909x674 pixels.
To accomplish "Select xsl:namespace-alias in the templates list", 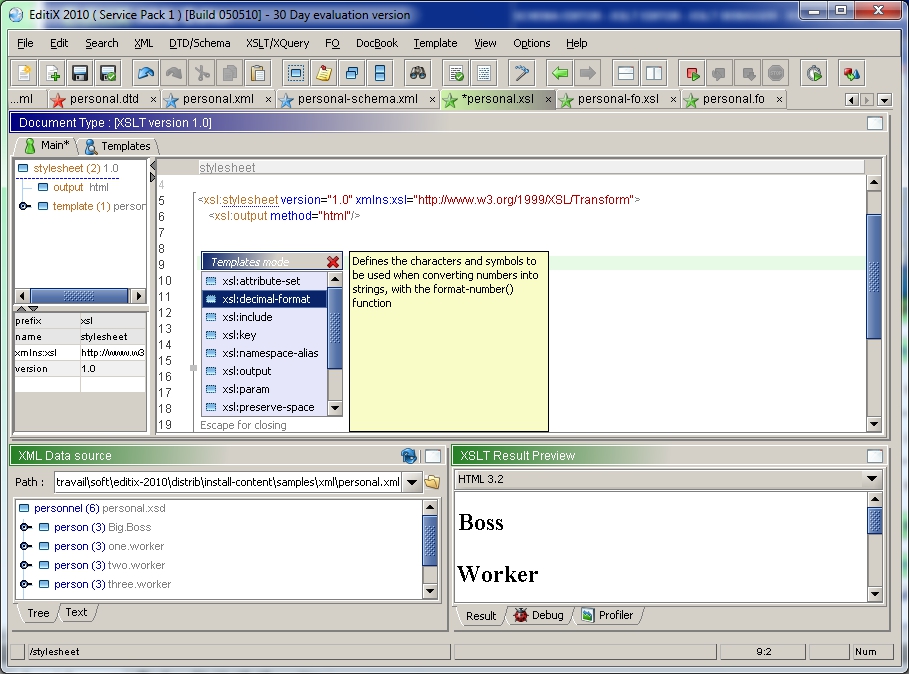I will click(x=264, y=352).
